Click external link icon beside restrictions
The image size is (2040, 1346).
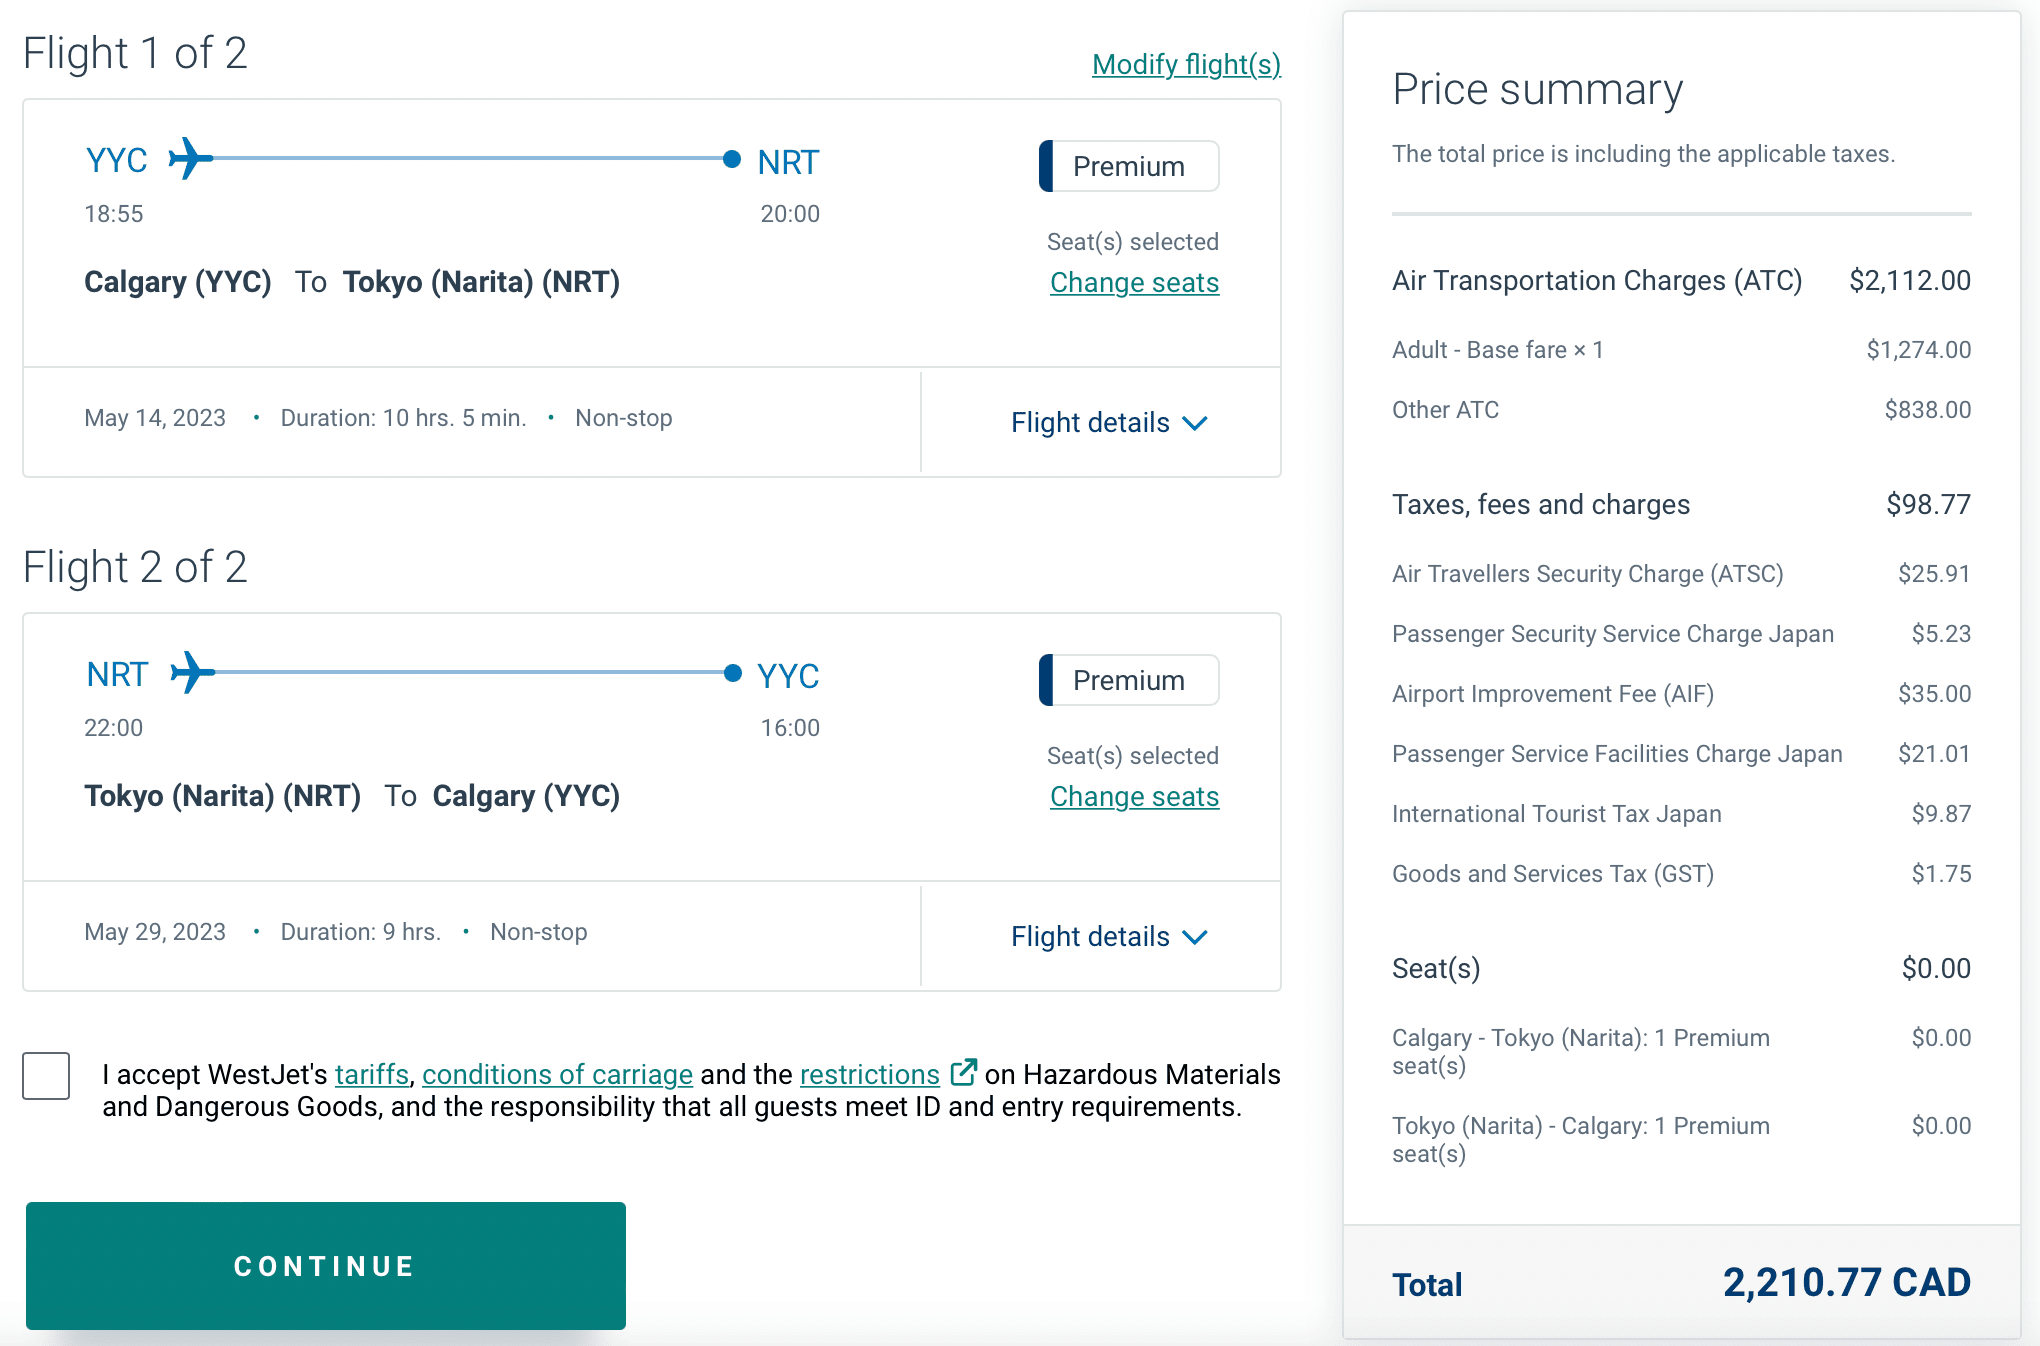963,1073
